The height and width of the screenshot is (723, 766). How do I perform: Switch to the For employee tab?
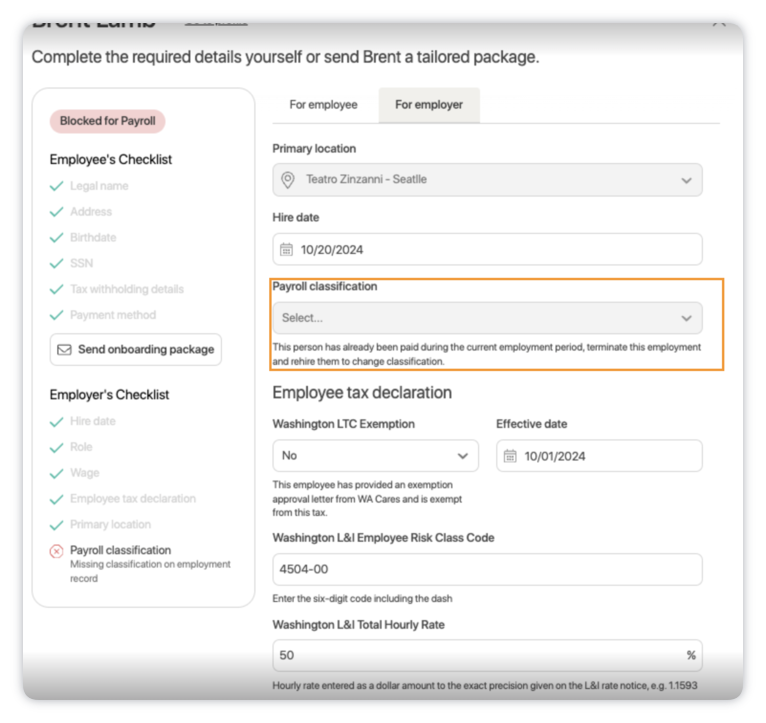323,105
